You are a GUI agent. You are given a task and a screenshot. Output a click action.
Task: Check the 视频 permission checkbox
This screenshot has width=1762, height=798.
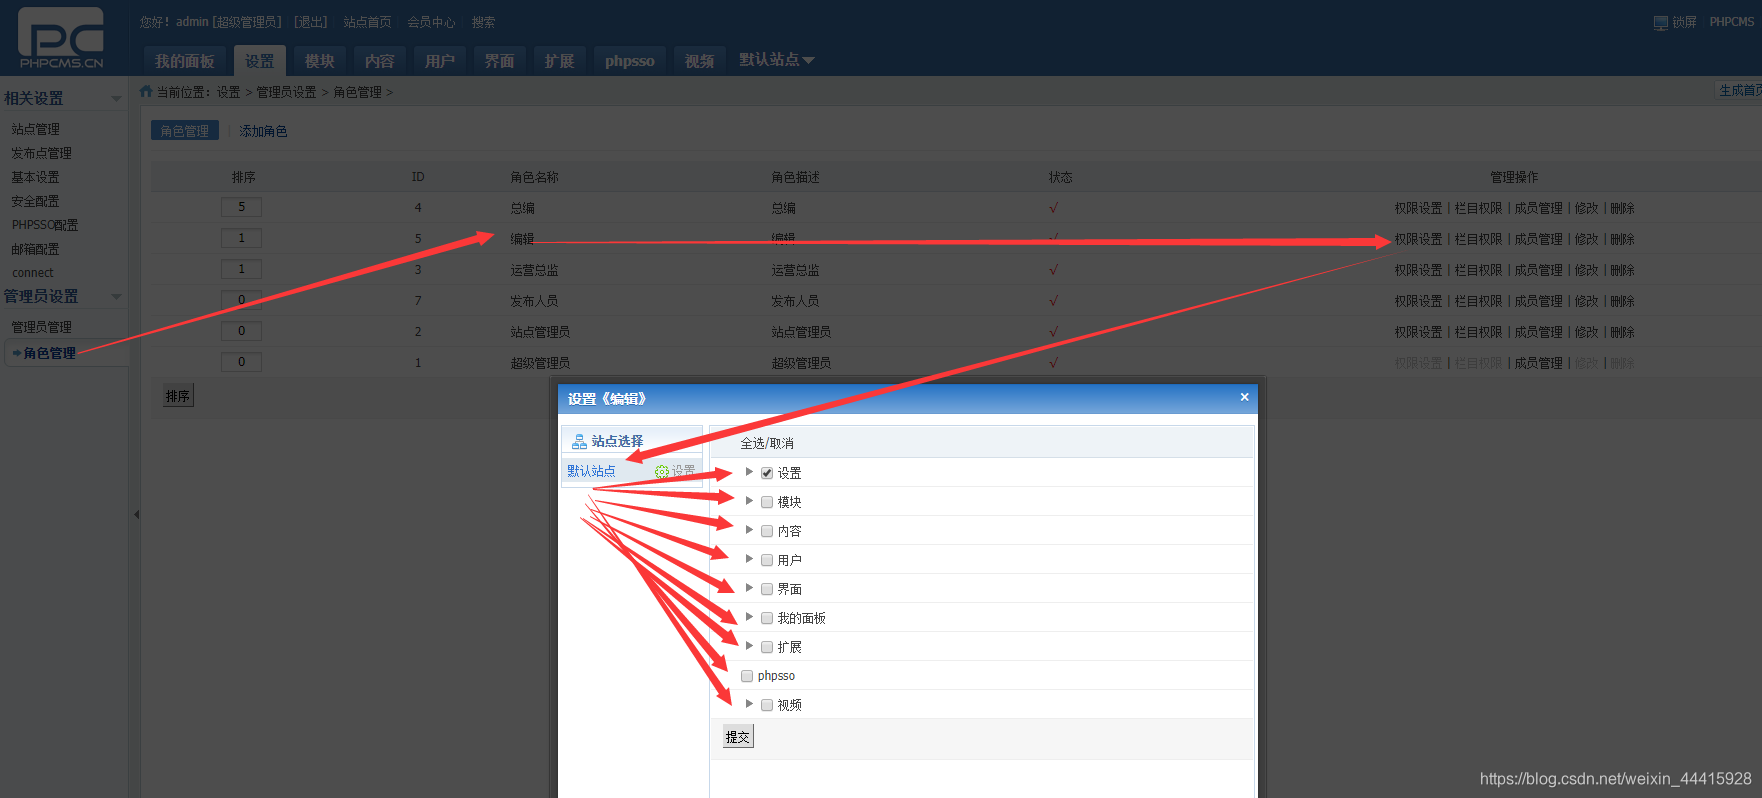(767, 705)
